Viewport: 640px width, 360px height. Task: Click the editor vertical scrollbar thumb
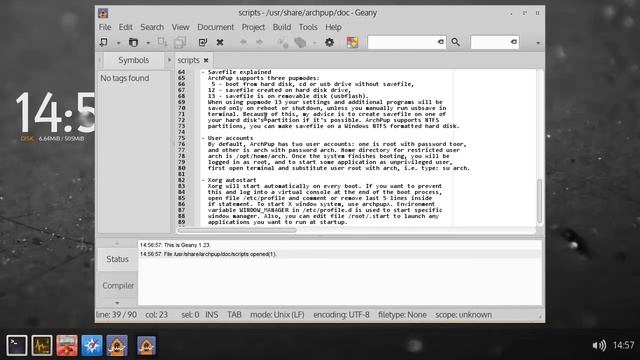(539, 201)
